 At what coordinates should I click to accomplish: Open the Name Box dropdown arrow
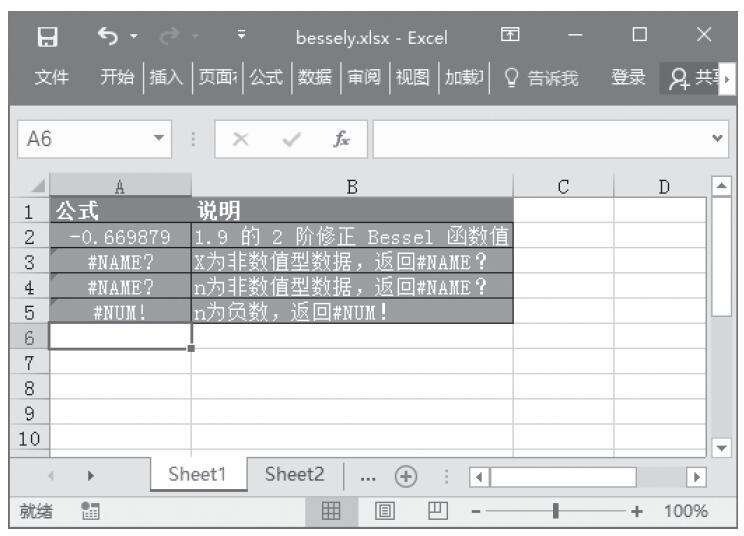point(156,142)
